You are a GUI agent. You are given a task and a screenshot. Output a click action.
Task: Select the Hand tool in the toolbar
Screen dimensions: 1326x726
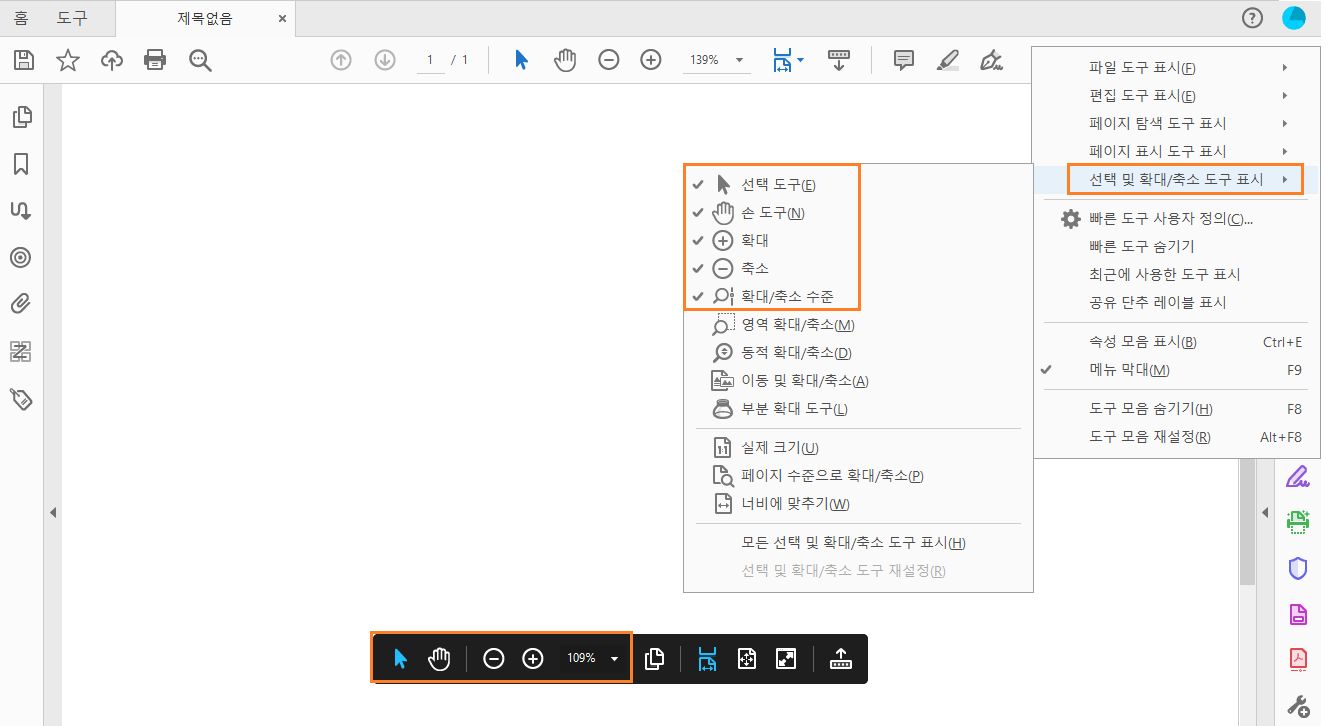[565, 60]
